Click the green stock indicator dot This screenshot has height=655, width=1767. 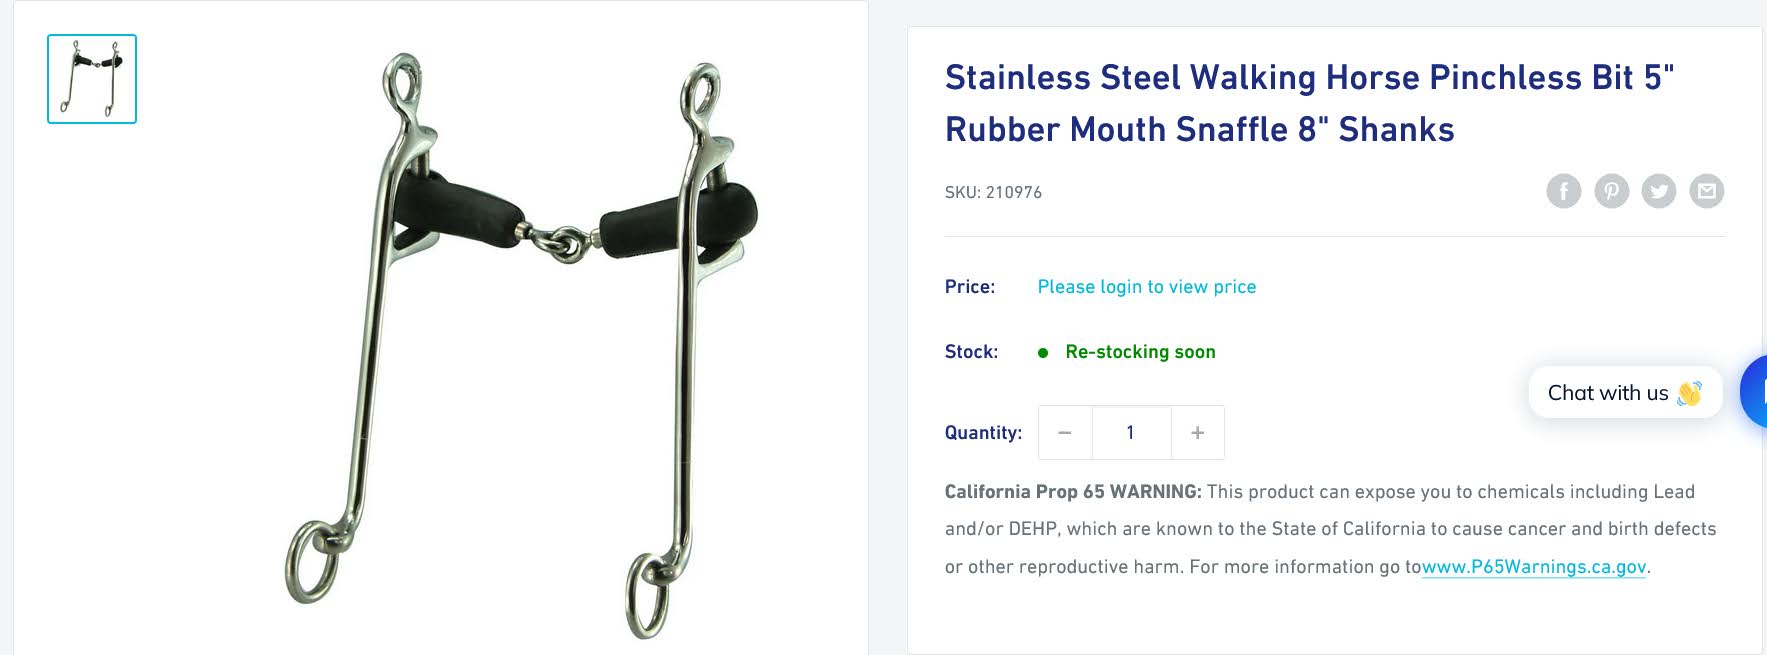[x=1043, y=353]
